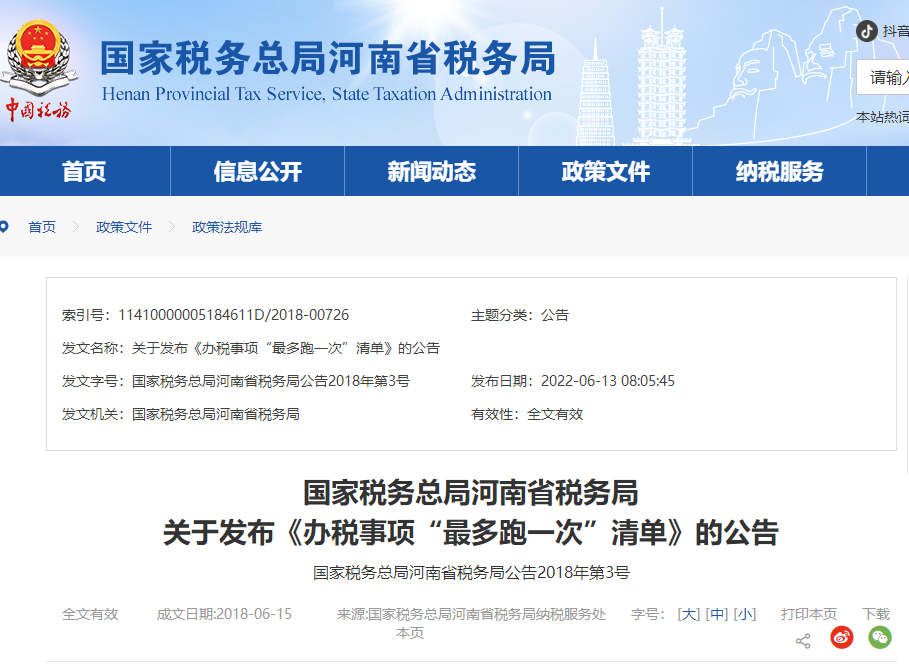Click 打印本页 to print the page
The height and width of the screenshot is (664, 909).
[x=808, y=614]
